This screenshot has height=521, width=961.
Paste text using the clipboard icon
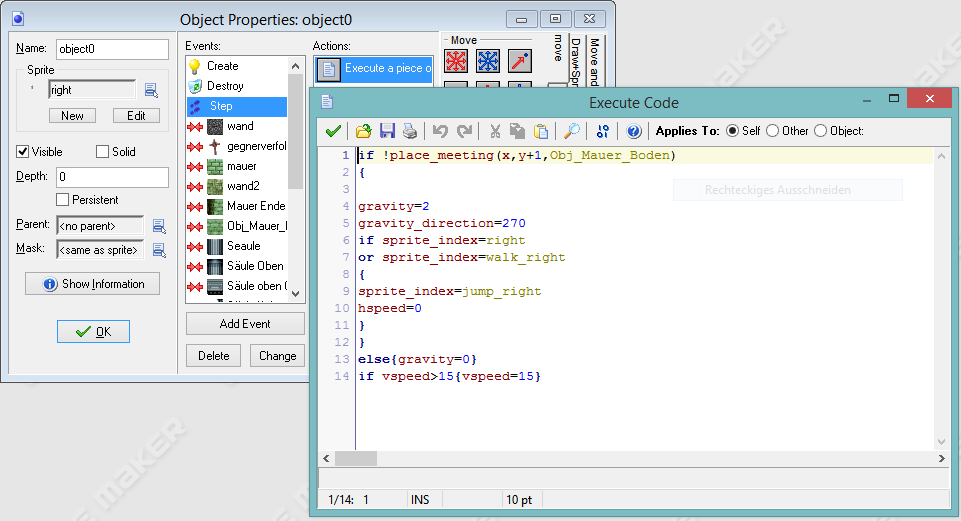click(540, 131)
